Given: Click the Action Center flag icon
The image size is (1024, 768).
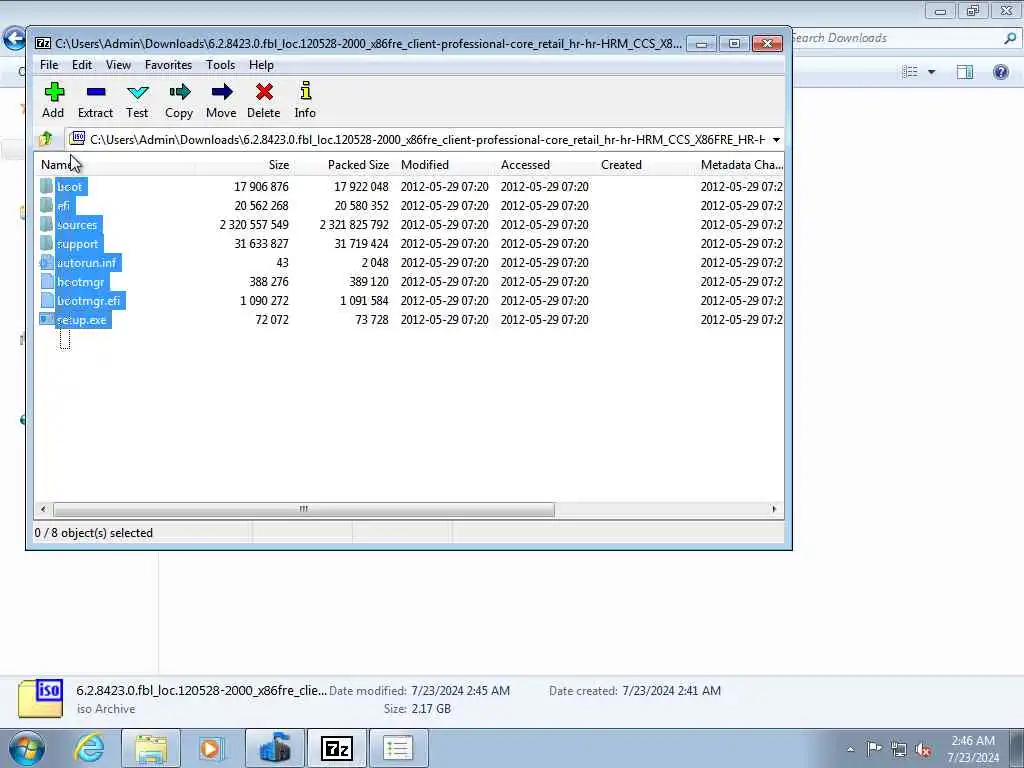Looking at the screenshot, I should (874, 748).
